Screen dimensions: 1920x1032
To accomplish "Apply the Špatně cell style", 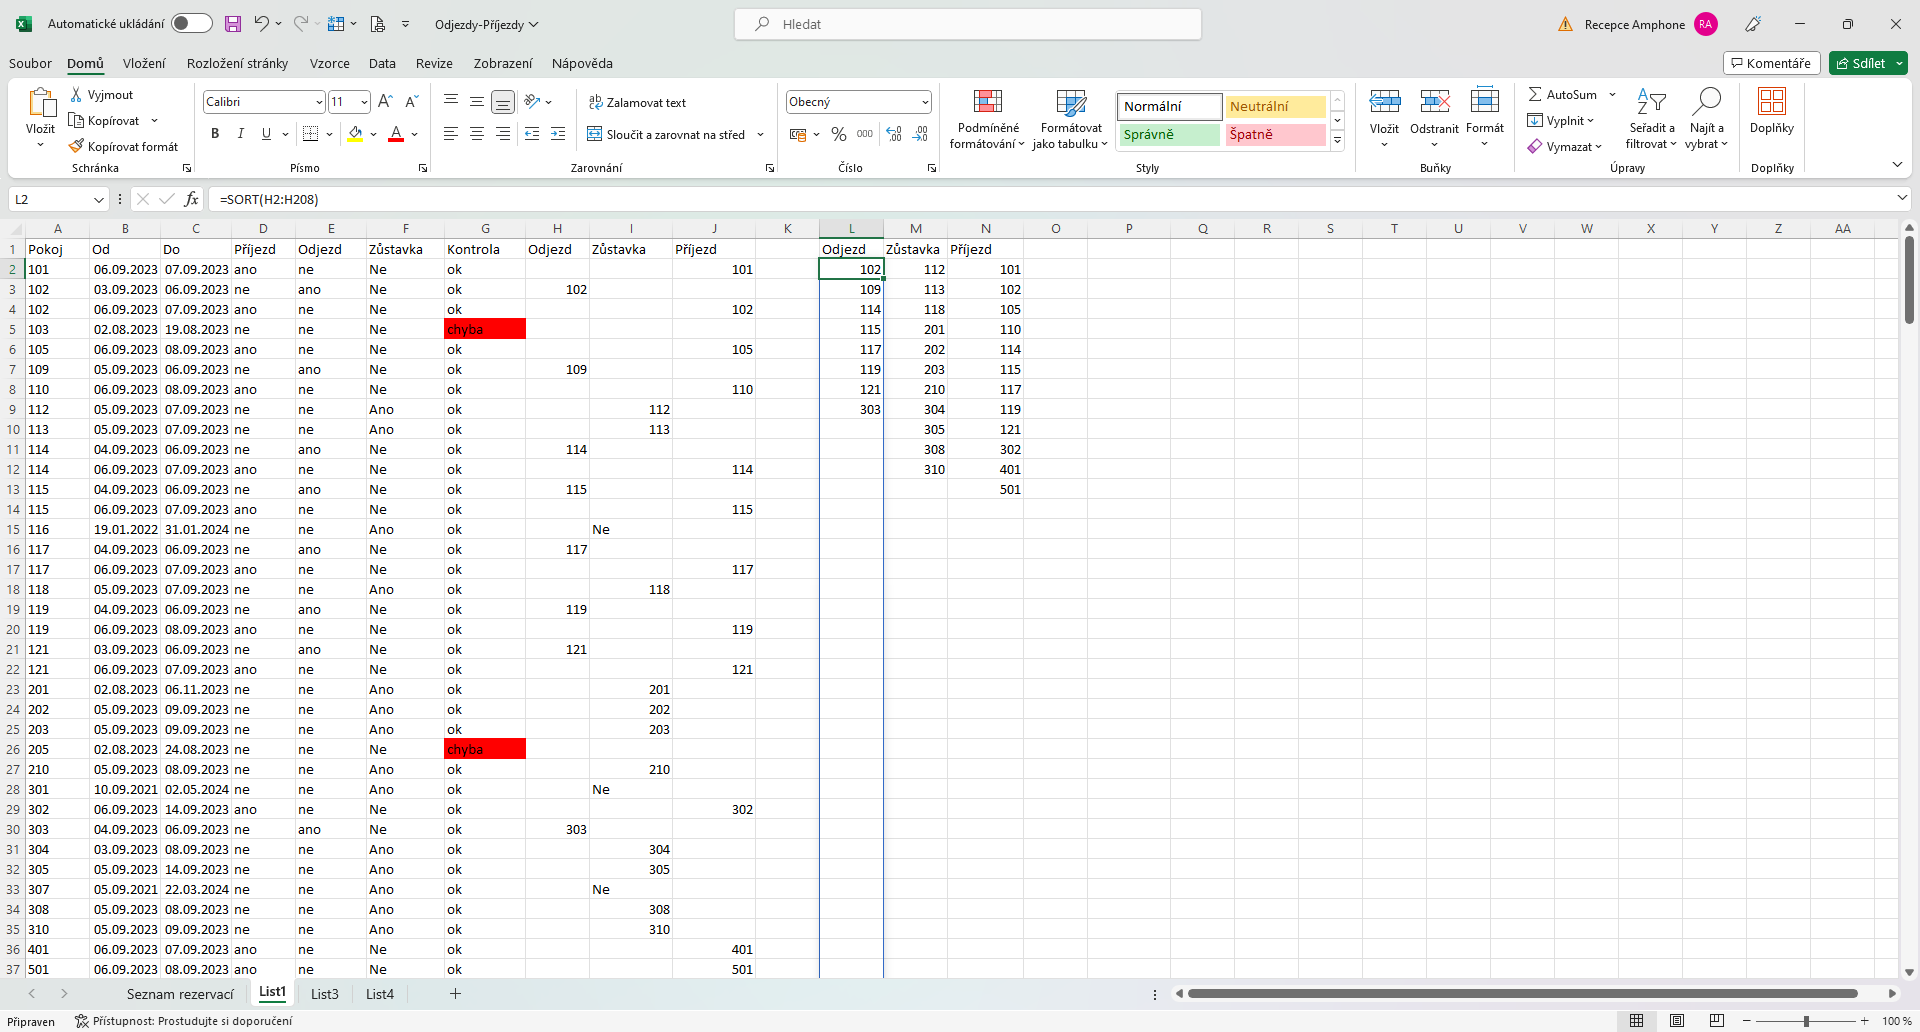I will coord(1275,134).
